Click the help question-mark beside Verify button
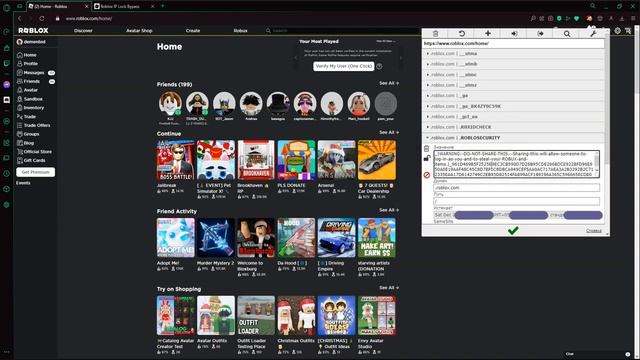This screenshot has height=360, width=640. point(379,66)
